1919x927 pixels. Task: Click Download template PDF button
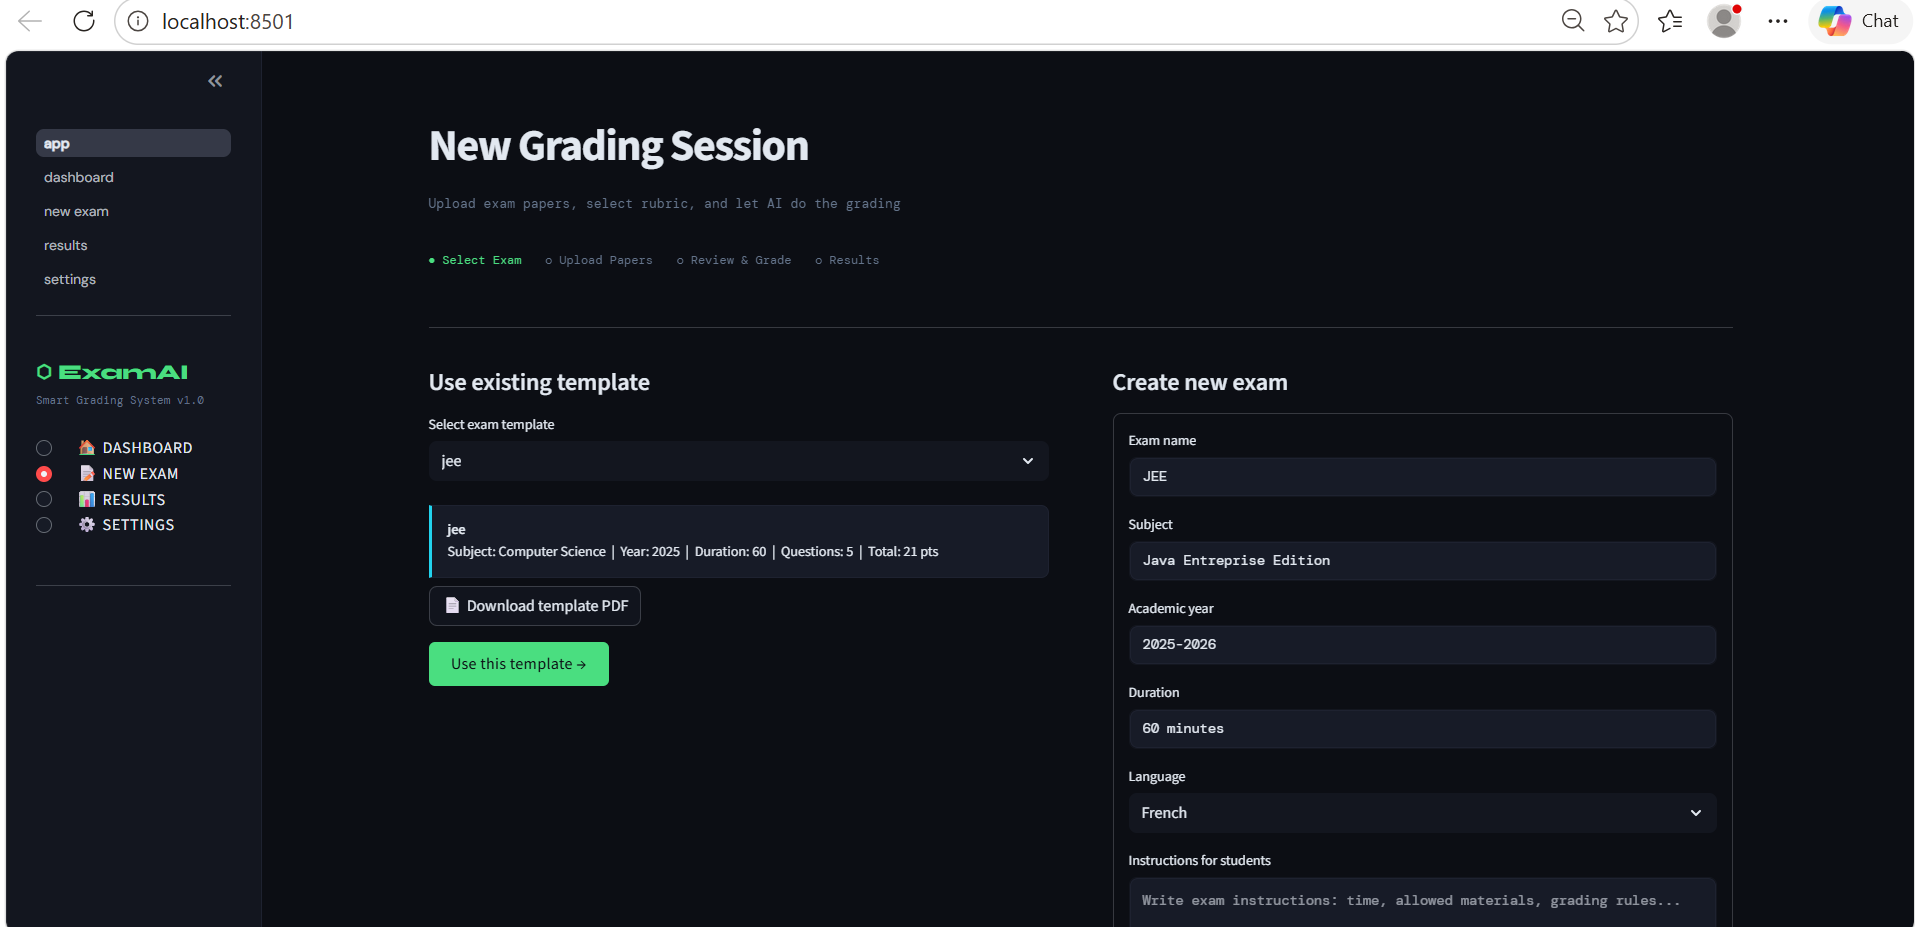[535, 606]
